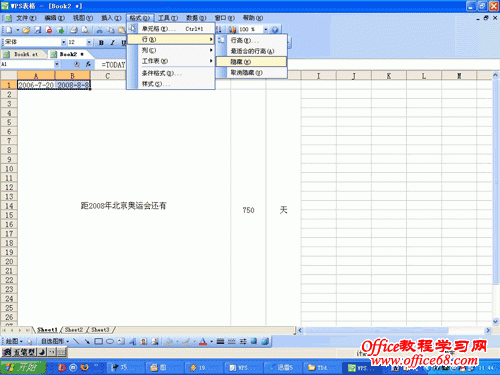Image resolution: width=500 pixels, height=375 pixels.
Task: Open the font size dropdown
Action: point(89,42)
